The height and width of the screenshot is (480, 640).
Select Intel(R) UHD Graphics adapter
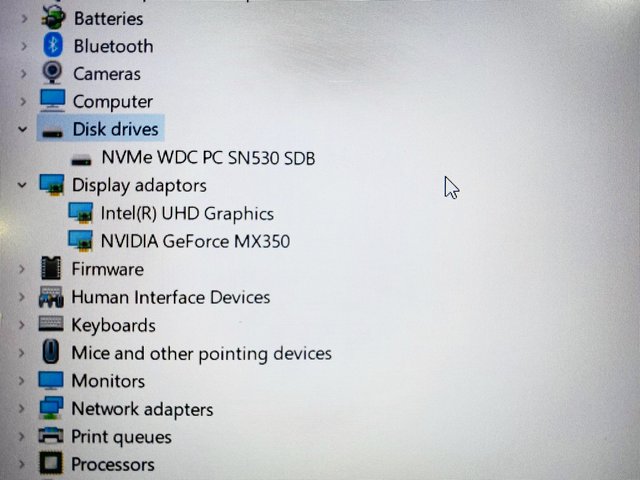point(187,213)
